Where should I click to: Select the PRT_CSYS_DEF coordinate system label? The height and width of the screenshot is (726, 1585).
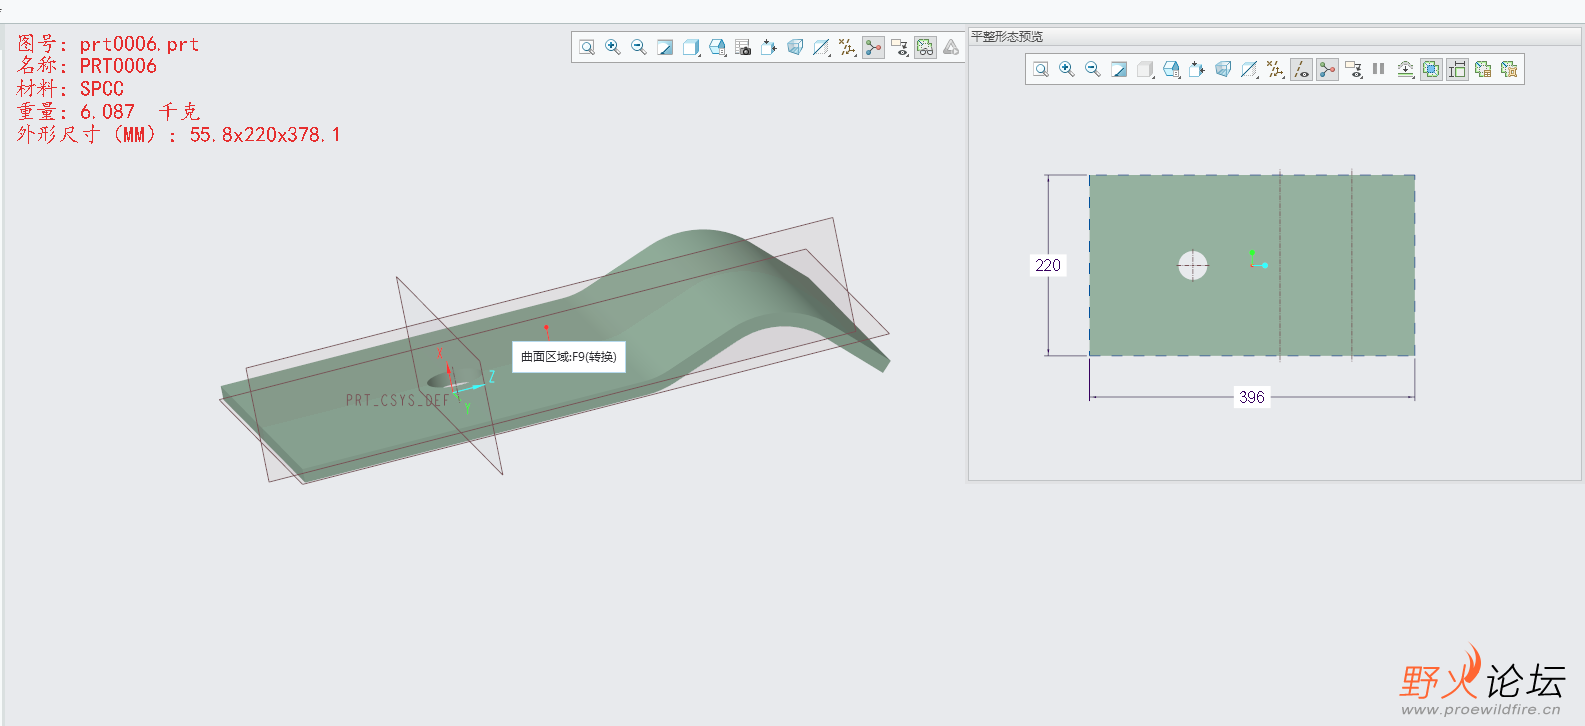pos(397,400)
